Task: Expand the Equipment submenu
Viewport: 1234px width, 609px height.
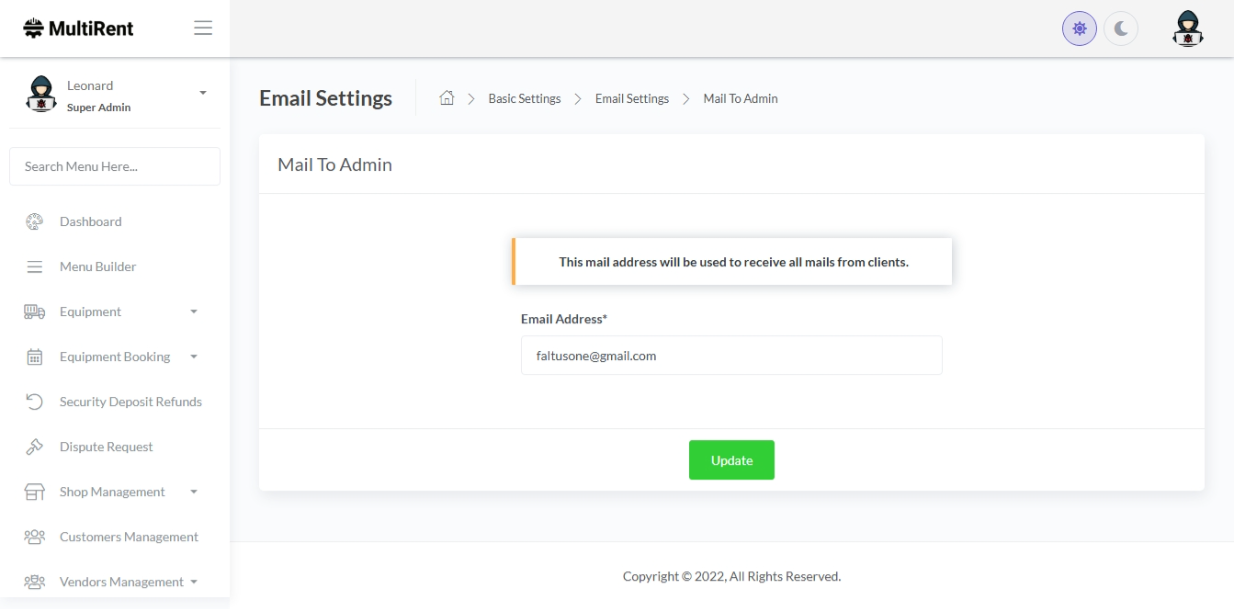Action: coord(194,312)
